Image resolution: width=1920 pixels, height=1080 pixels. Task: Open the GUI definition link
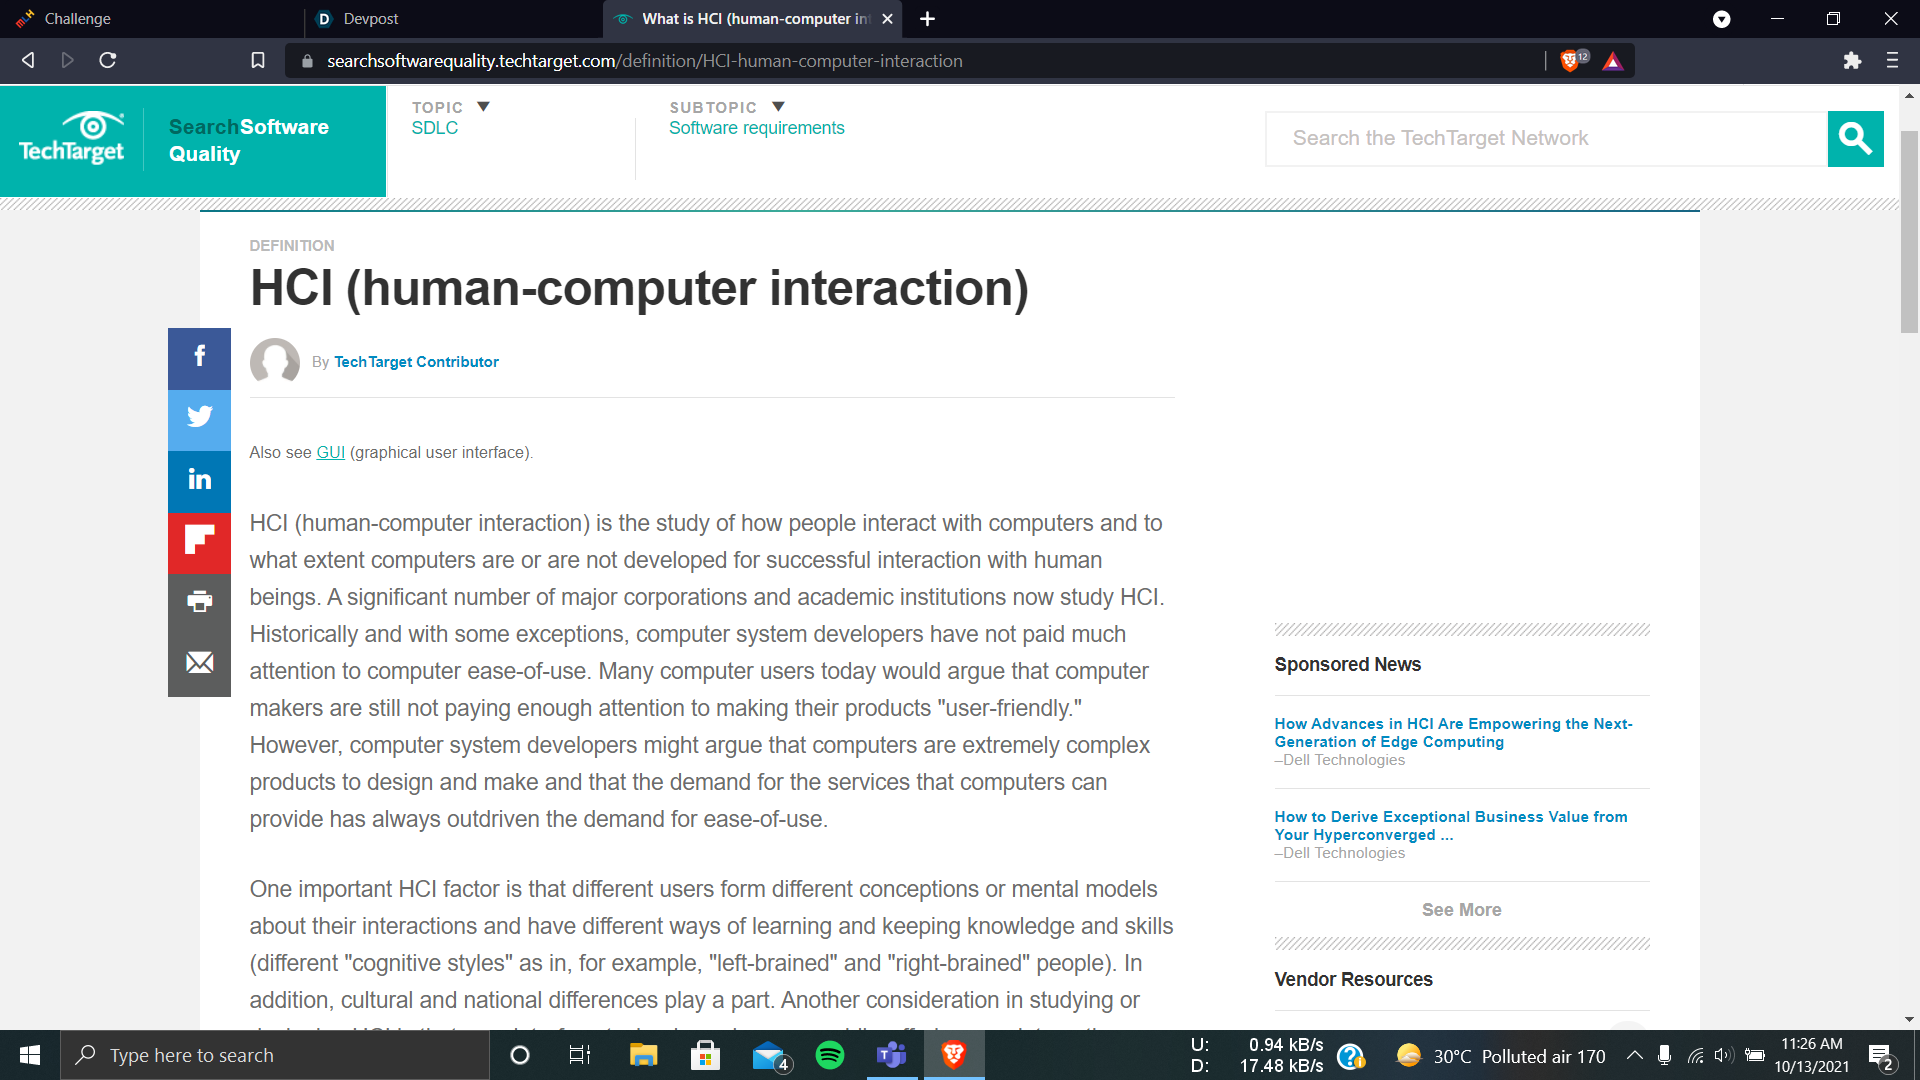pos(330,453)
